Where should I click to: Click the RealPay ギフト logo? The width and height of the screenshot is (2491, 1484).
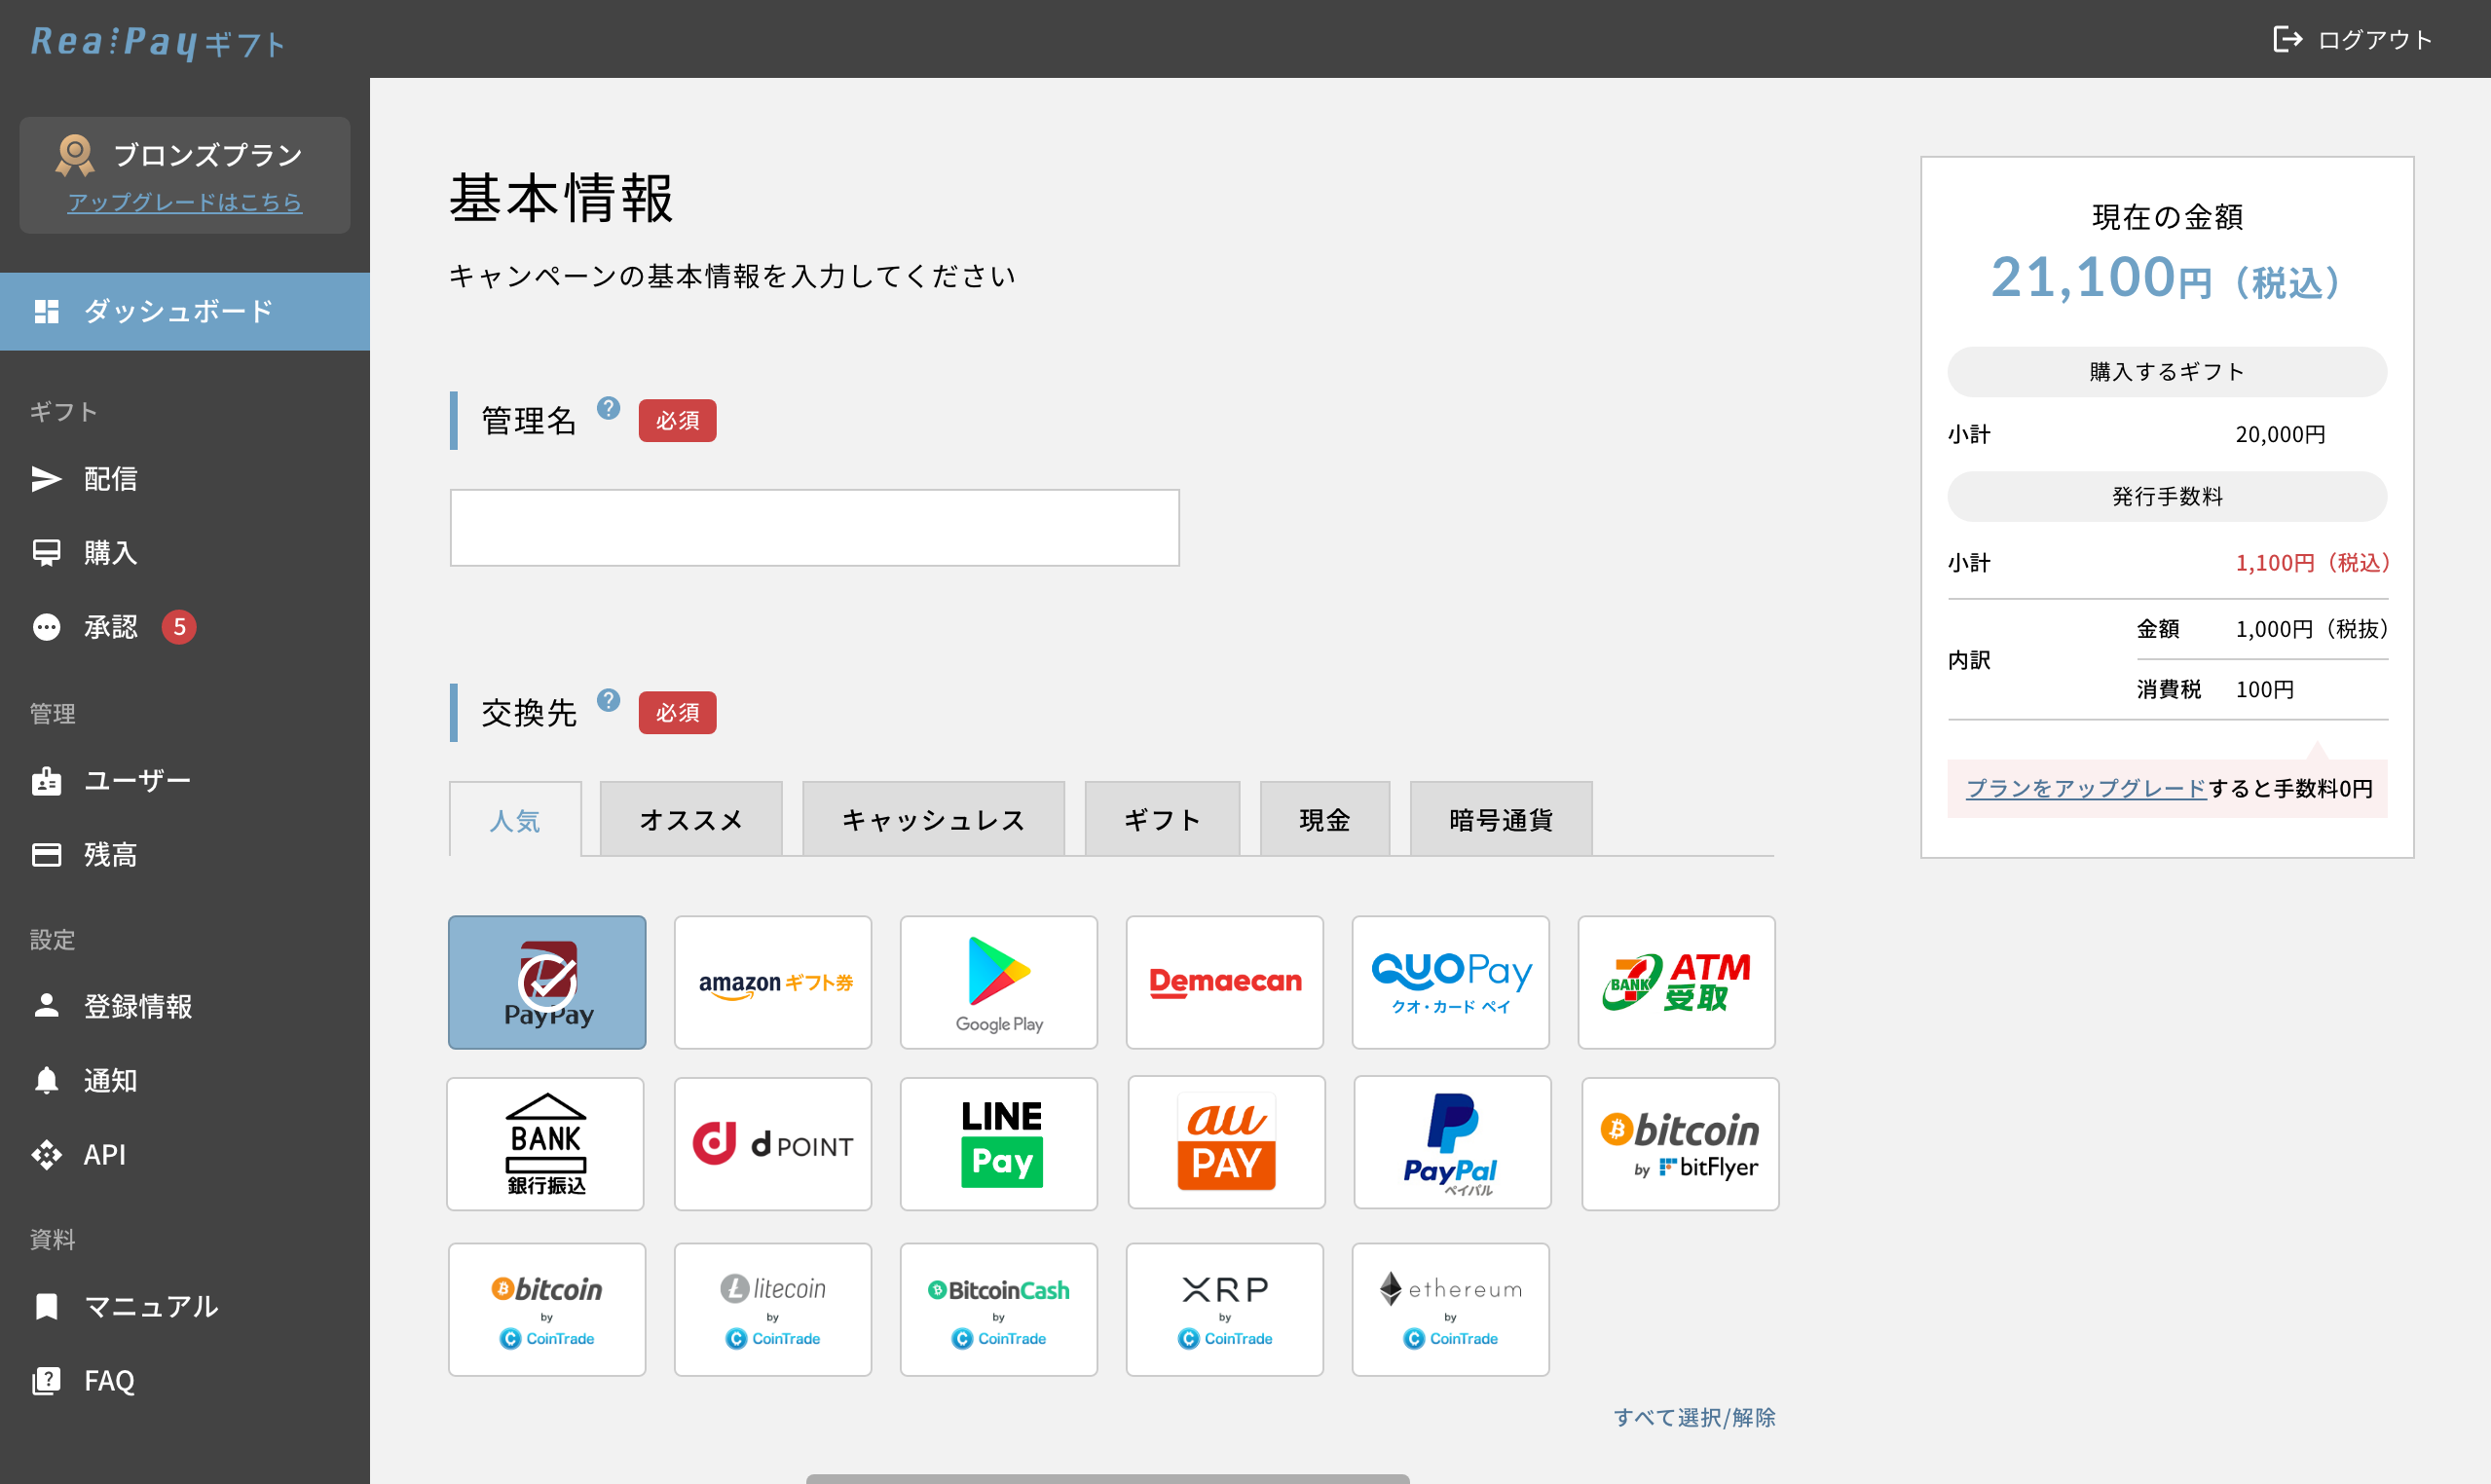click(x=158, y=42)
